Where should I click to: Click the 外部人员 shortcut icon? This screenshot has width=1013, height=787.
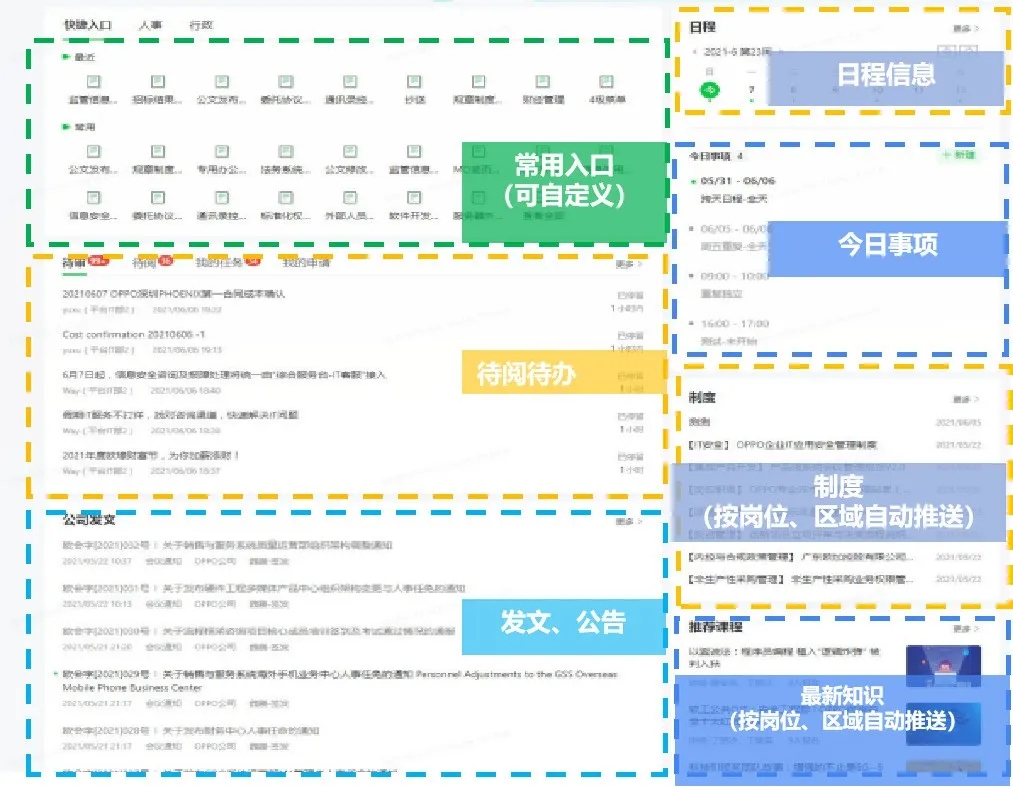click(350, 199)
